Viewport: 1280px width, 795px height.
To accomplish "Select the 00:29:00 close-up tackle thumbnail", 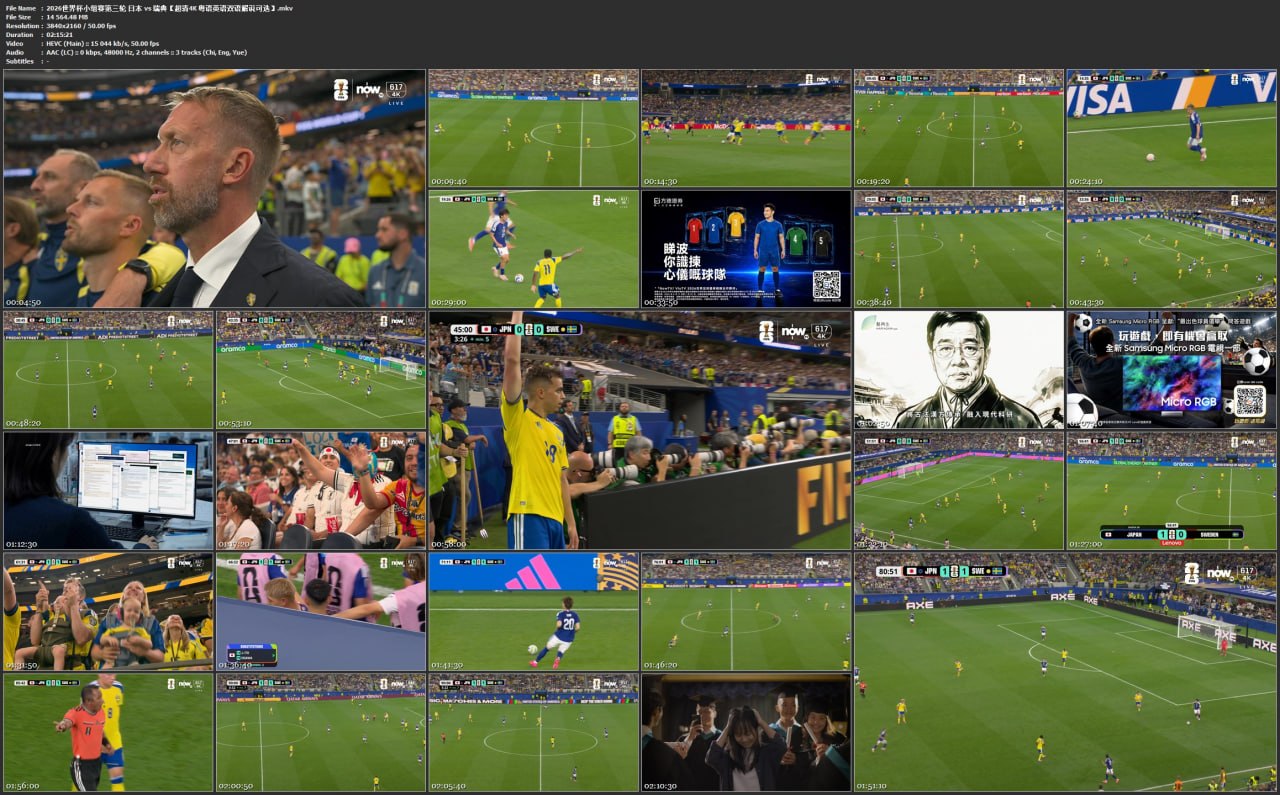I will 533,249.
